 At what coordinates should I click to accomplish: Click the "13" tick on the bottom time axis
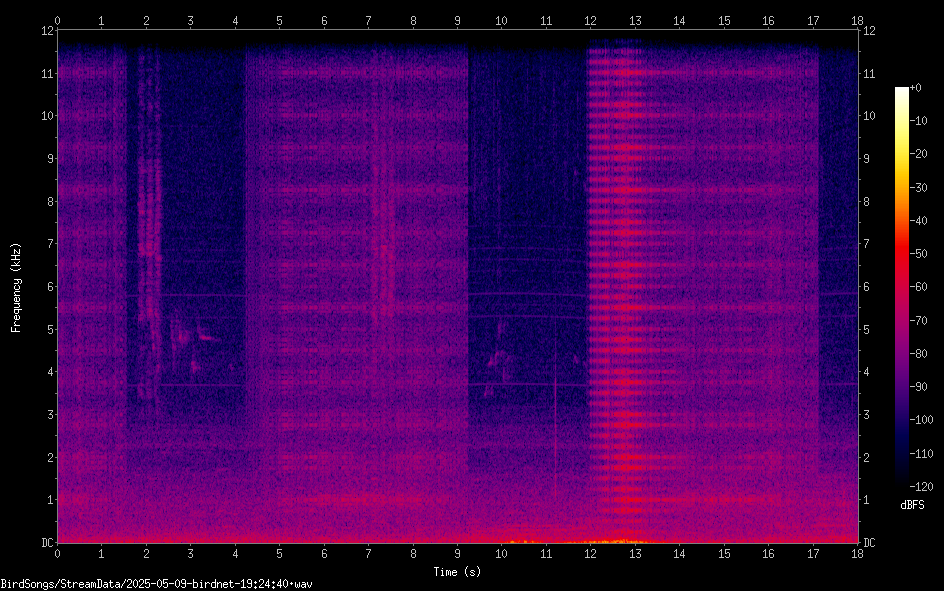click(635, 554)
